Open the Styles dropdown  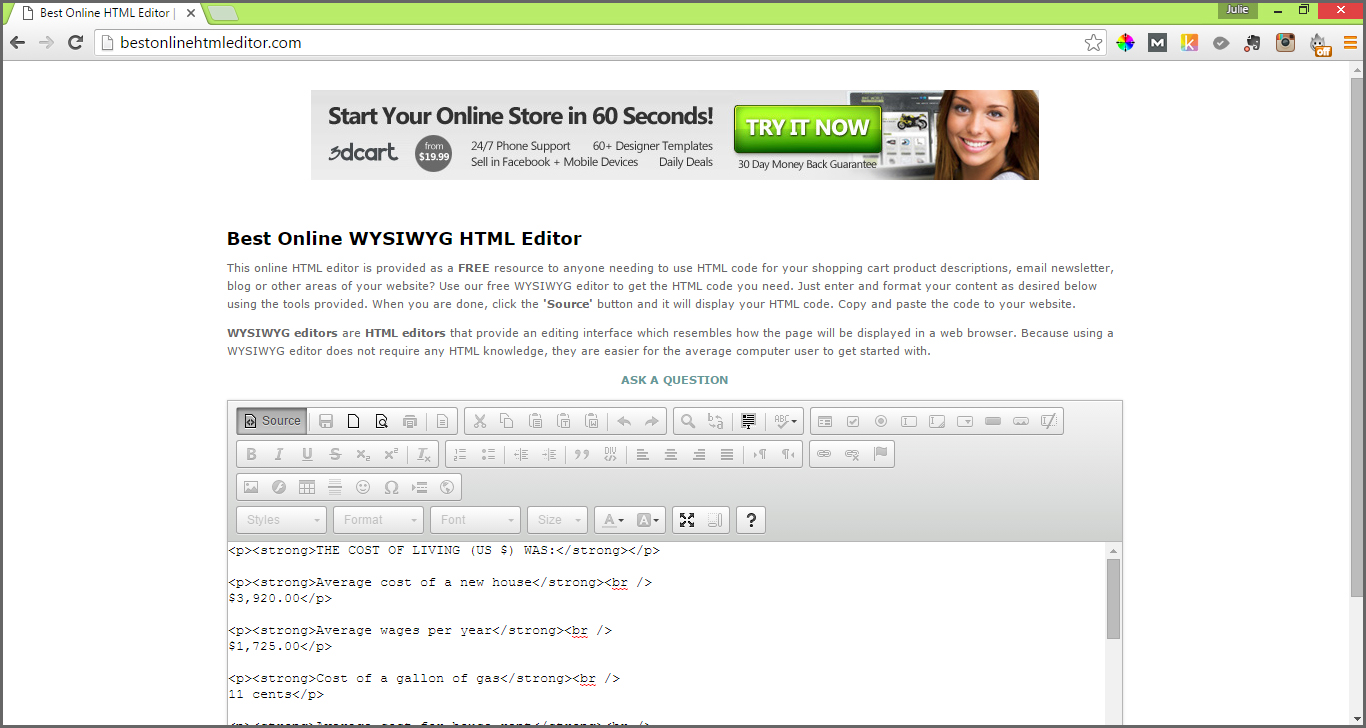(x=281, y=520)
